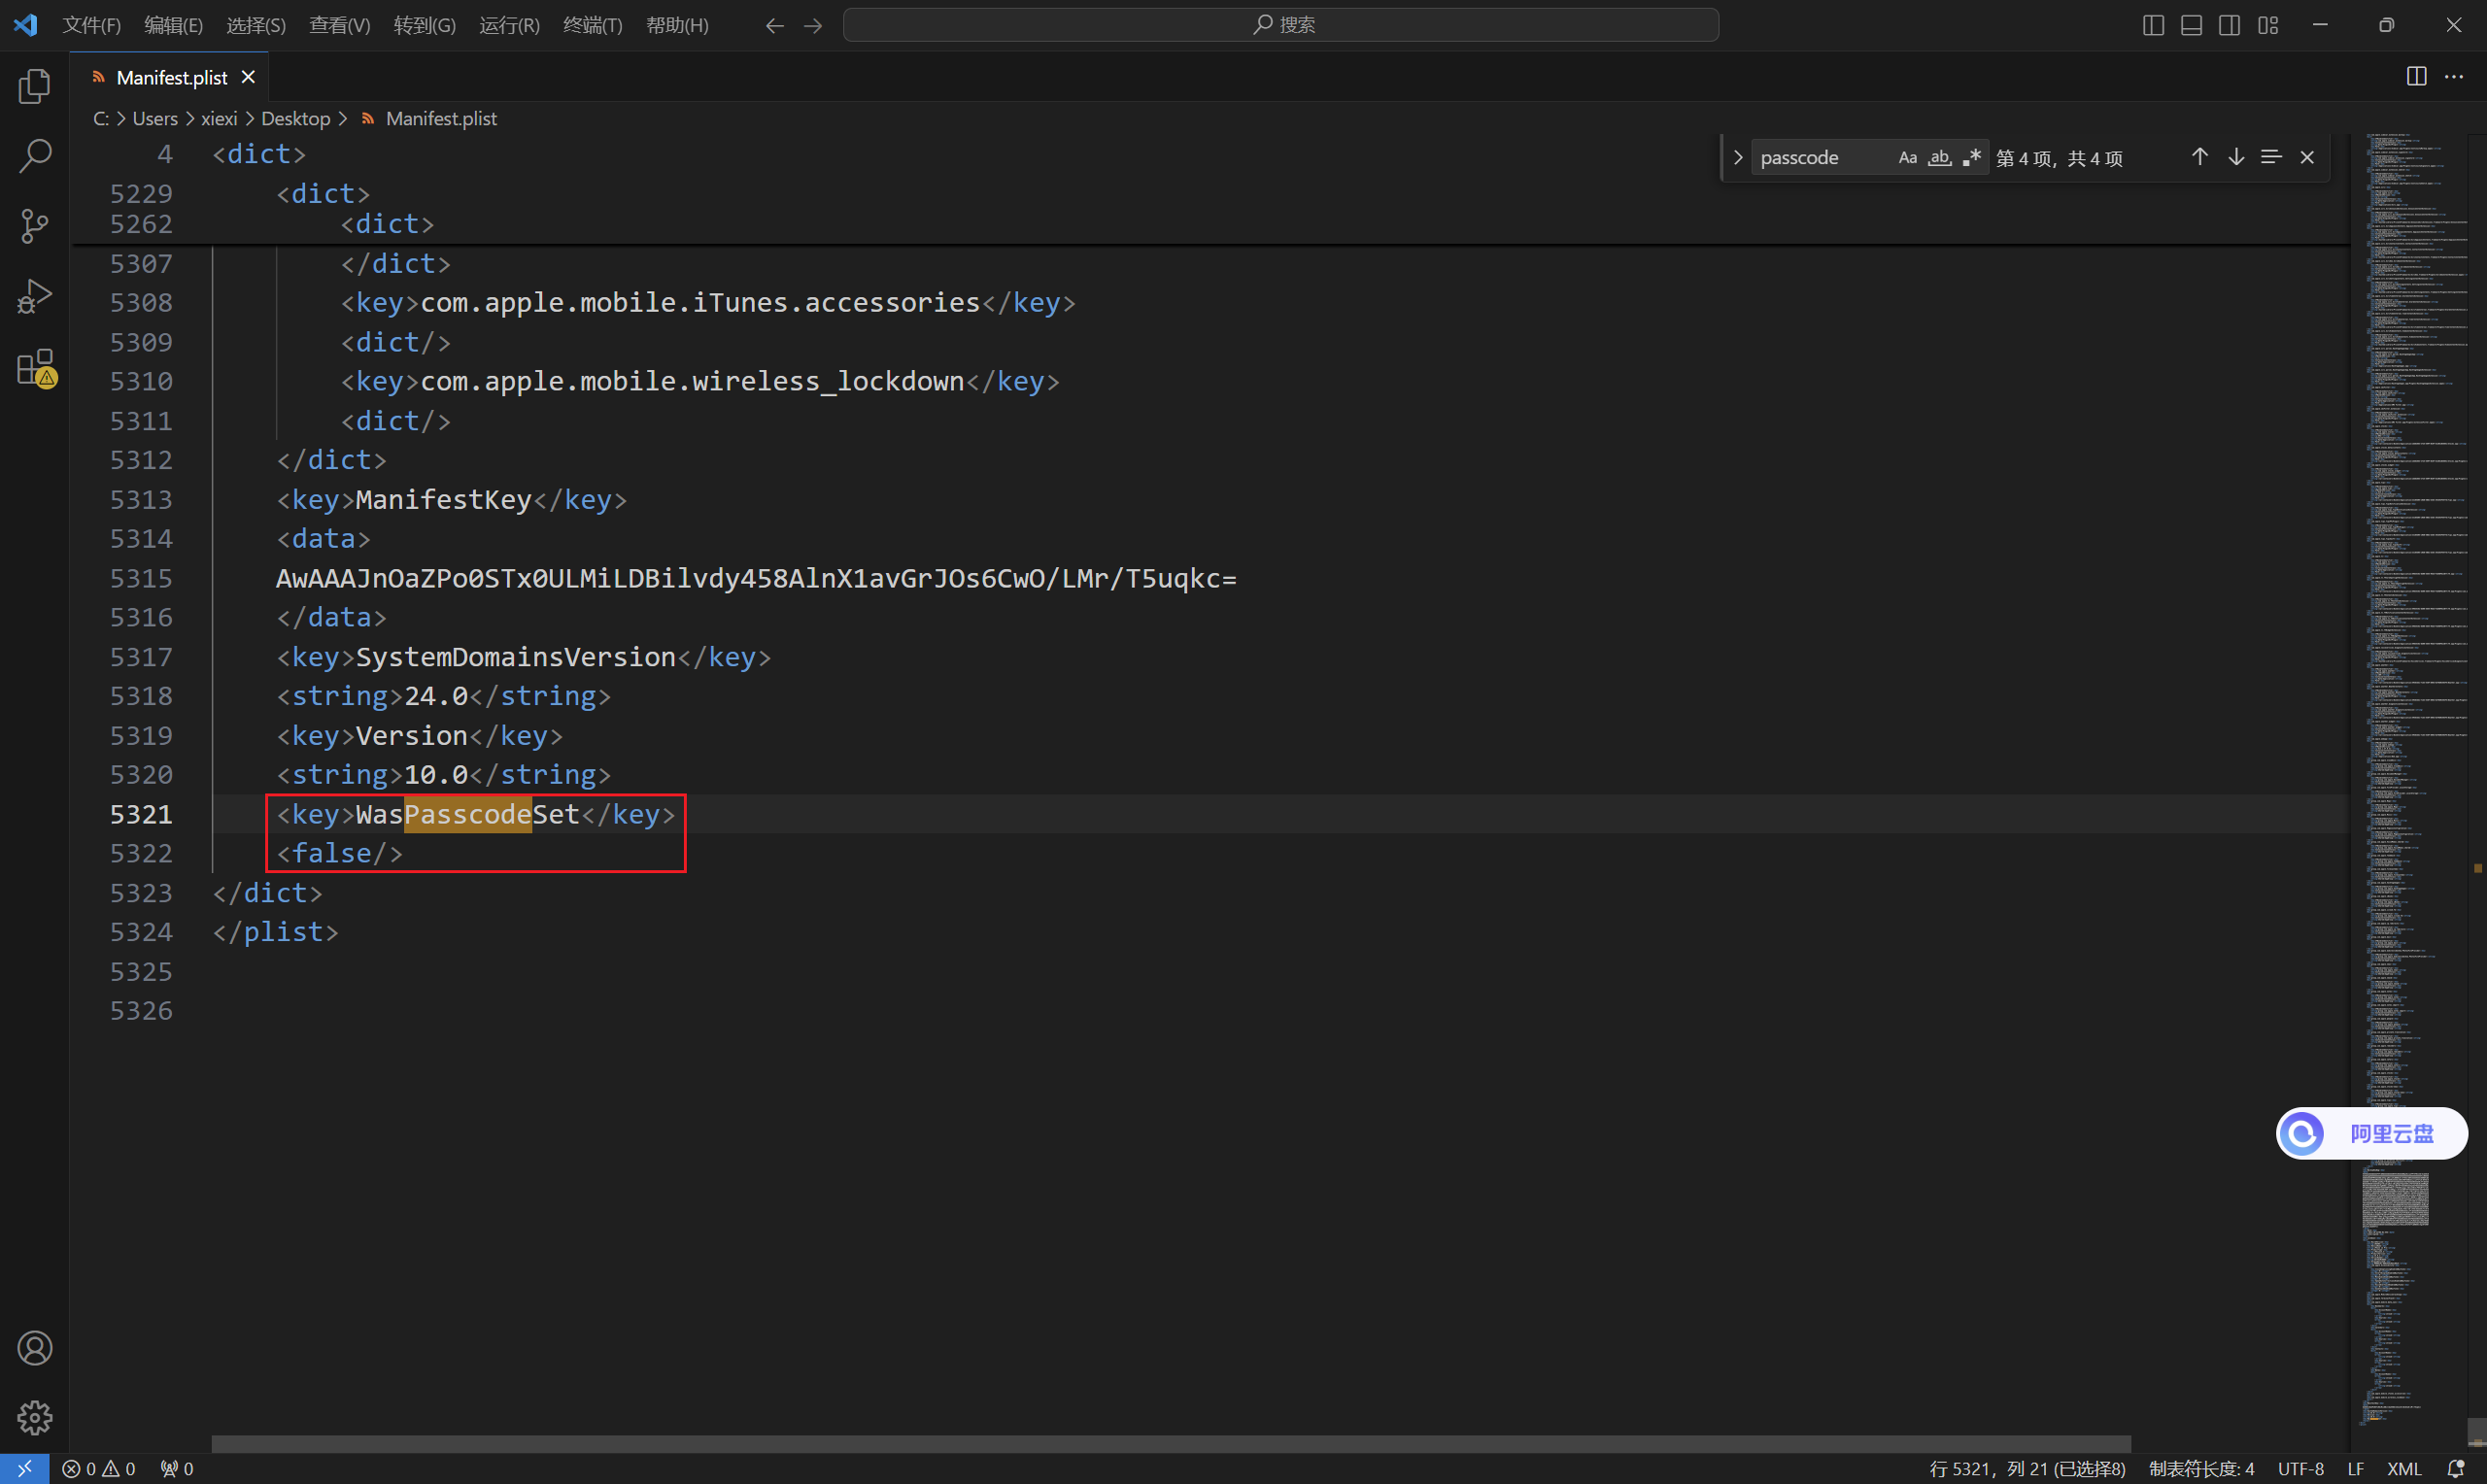The image size is (2487, 1484).
Task: Open the Source Control view
Action: click(35, 226)
